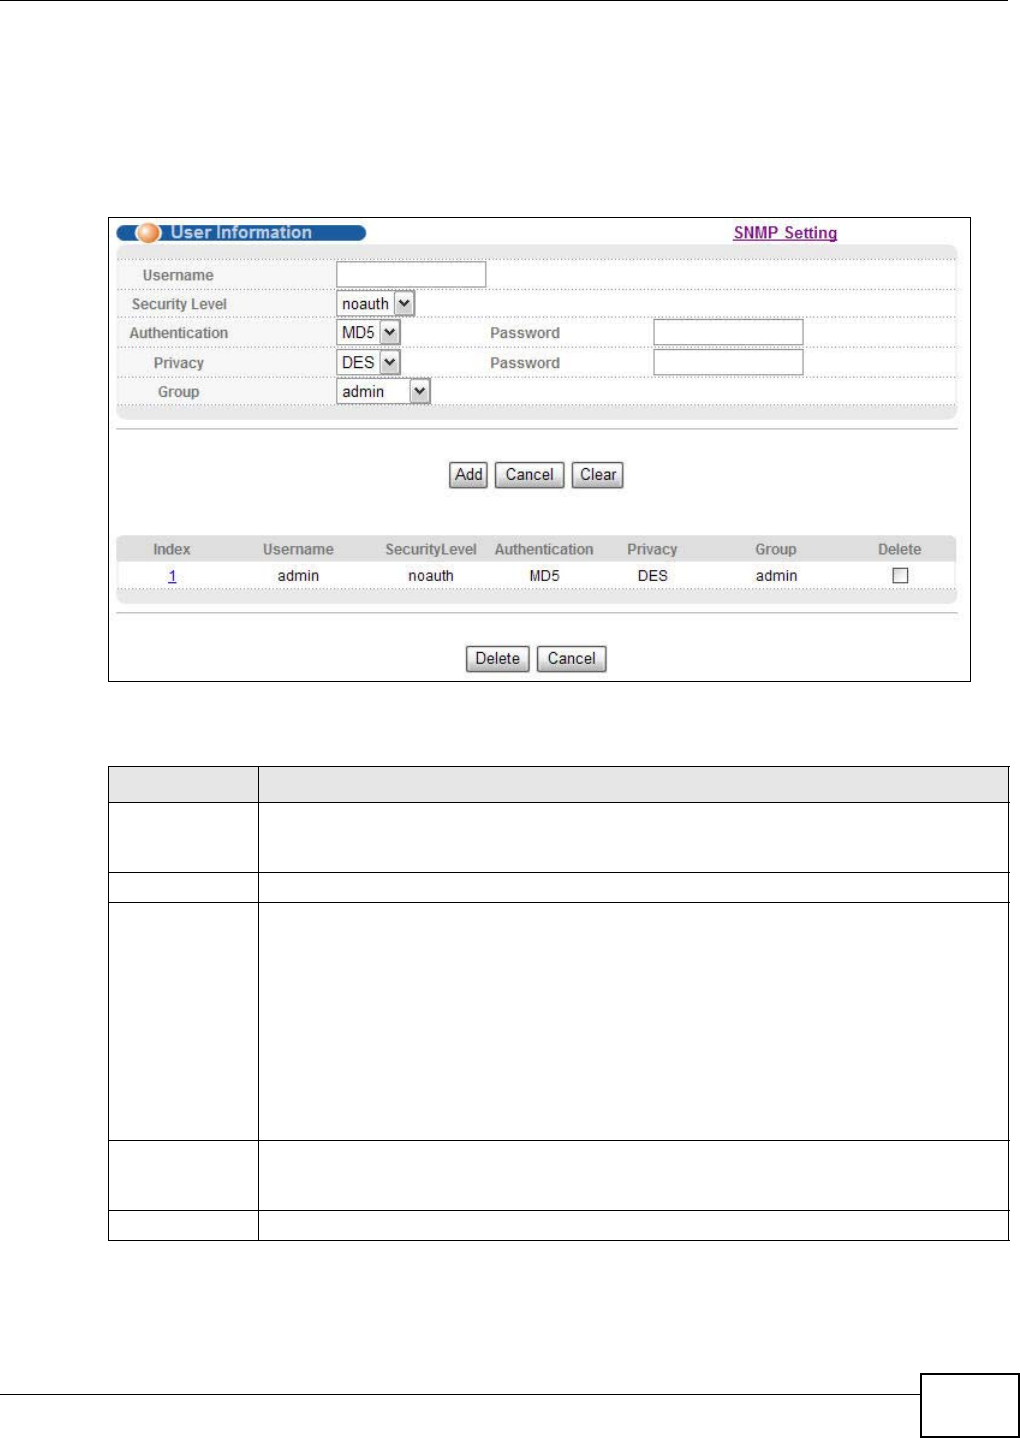Image resolution: width=1020 pixels, height=1438 pixels.
Task: Click the Delete column header
Action: [x=899, y=549]
